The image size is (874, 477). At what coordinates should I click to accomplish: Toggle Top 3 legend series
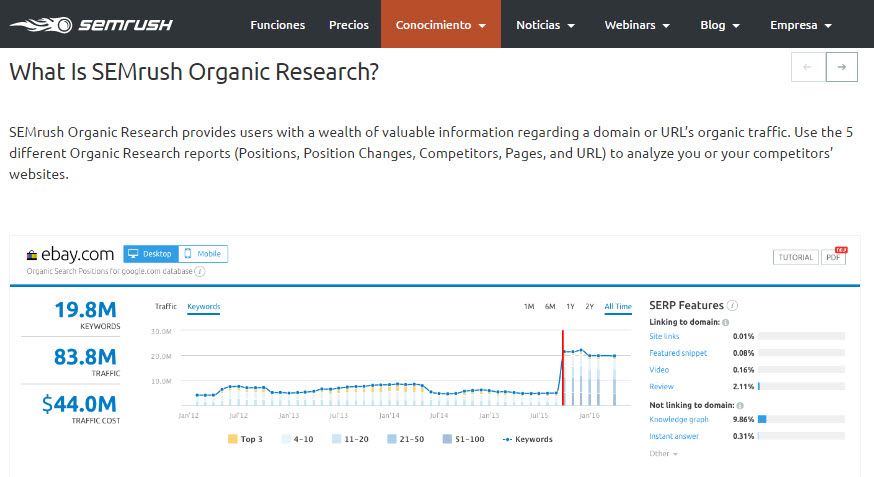point(245,439)
